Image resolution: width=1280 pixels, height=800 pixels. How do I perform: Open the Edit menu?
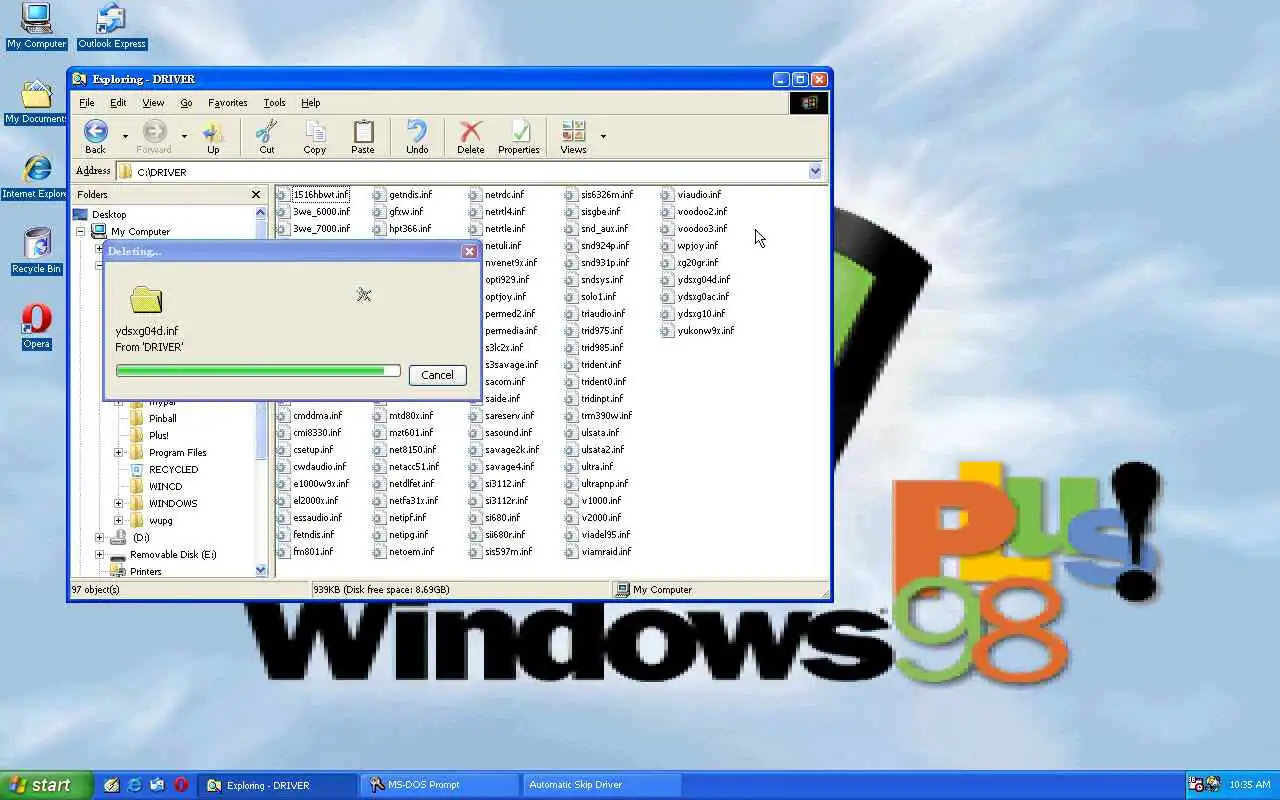click(x=118, y=103)
